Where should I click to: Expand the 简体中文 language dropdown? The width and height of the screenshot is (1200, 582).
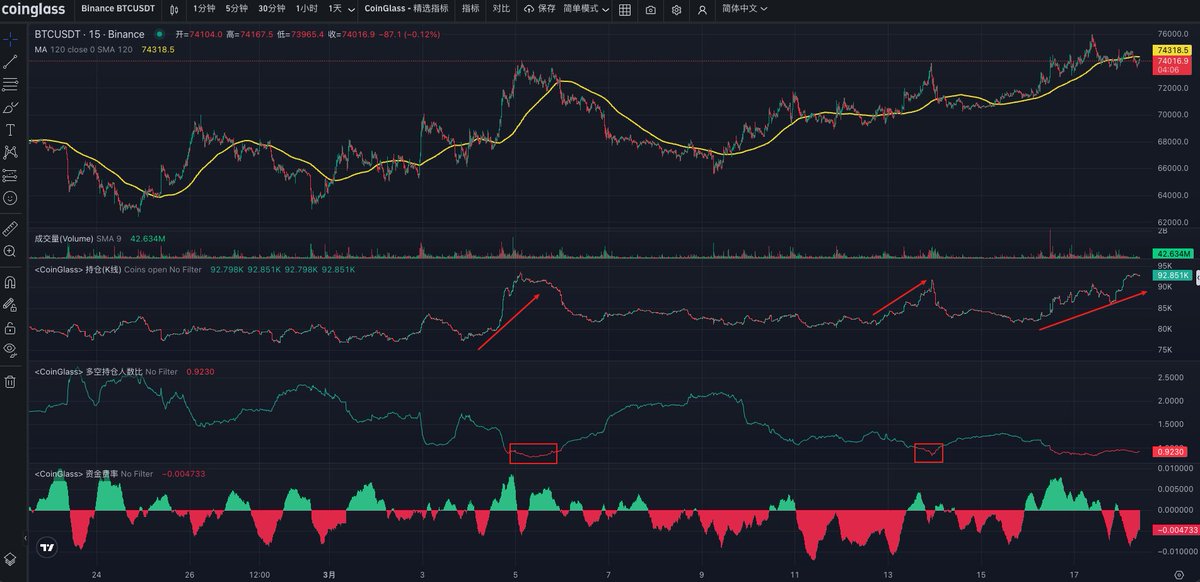coord(745,9)
